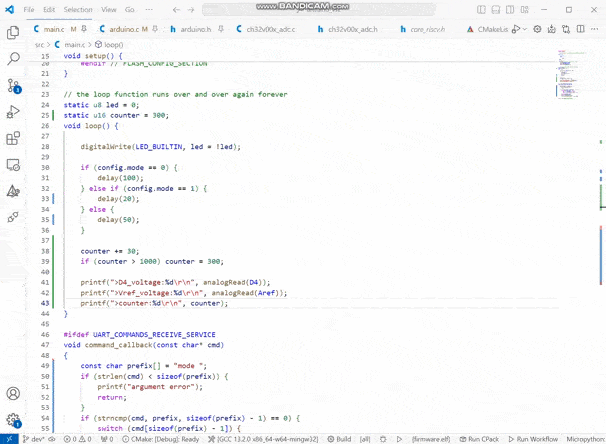Switch the dev* git branch in status bar
Image resolution: width=606 pixels, height=444 pixels.
pos(33,439)
